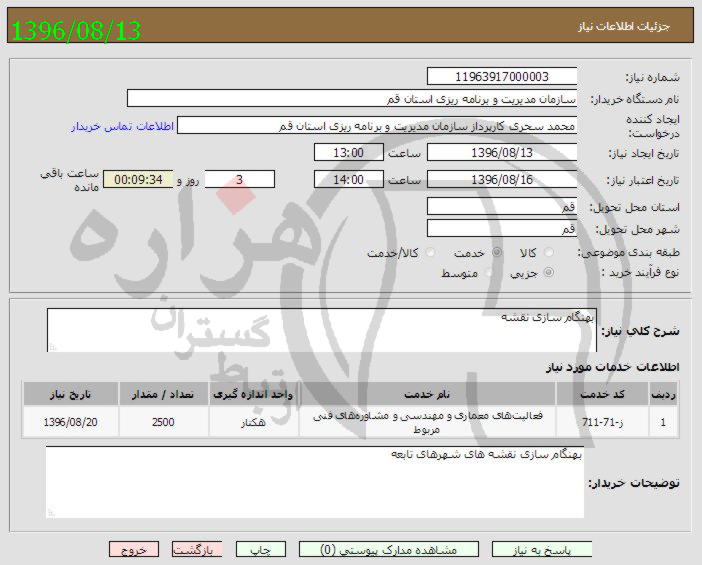This screenshot has width=702, height=565.
Task: Click the quantity 2500 cell
Action: pyautogui.click(x=163, y=422)
